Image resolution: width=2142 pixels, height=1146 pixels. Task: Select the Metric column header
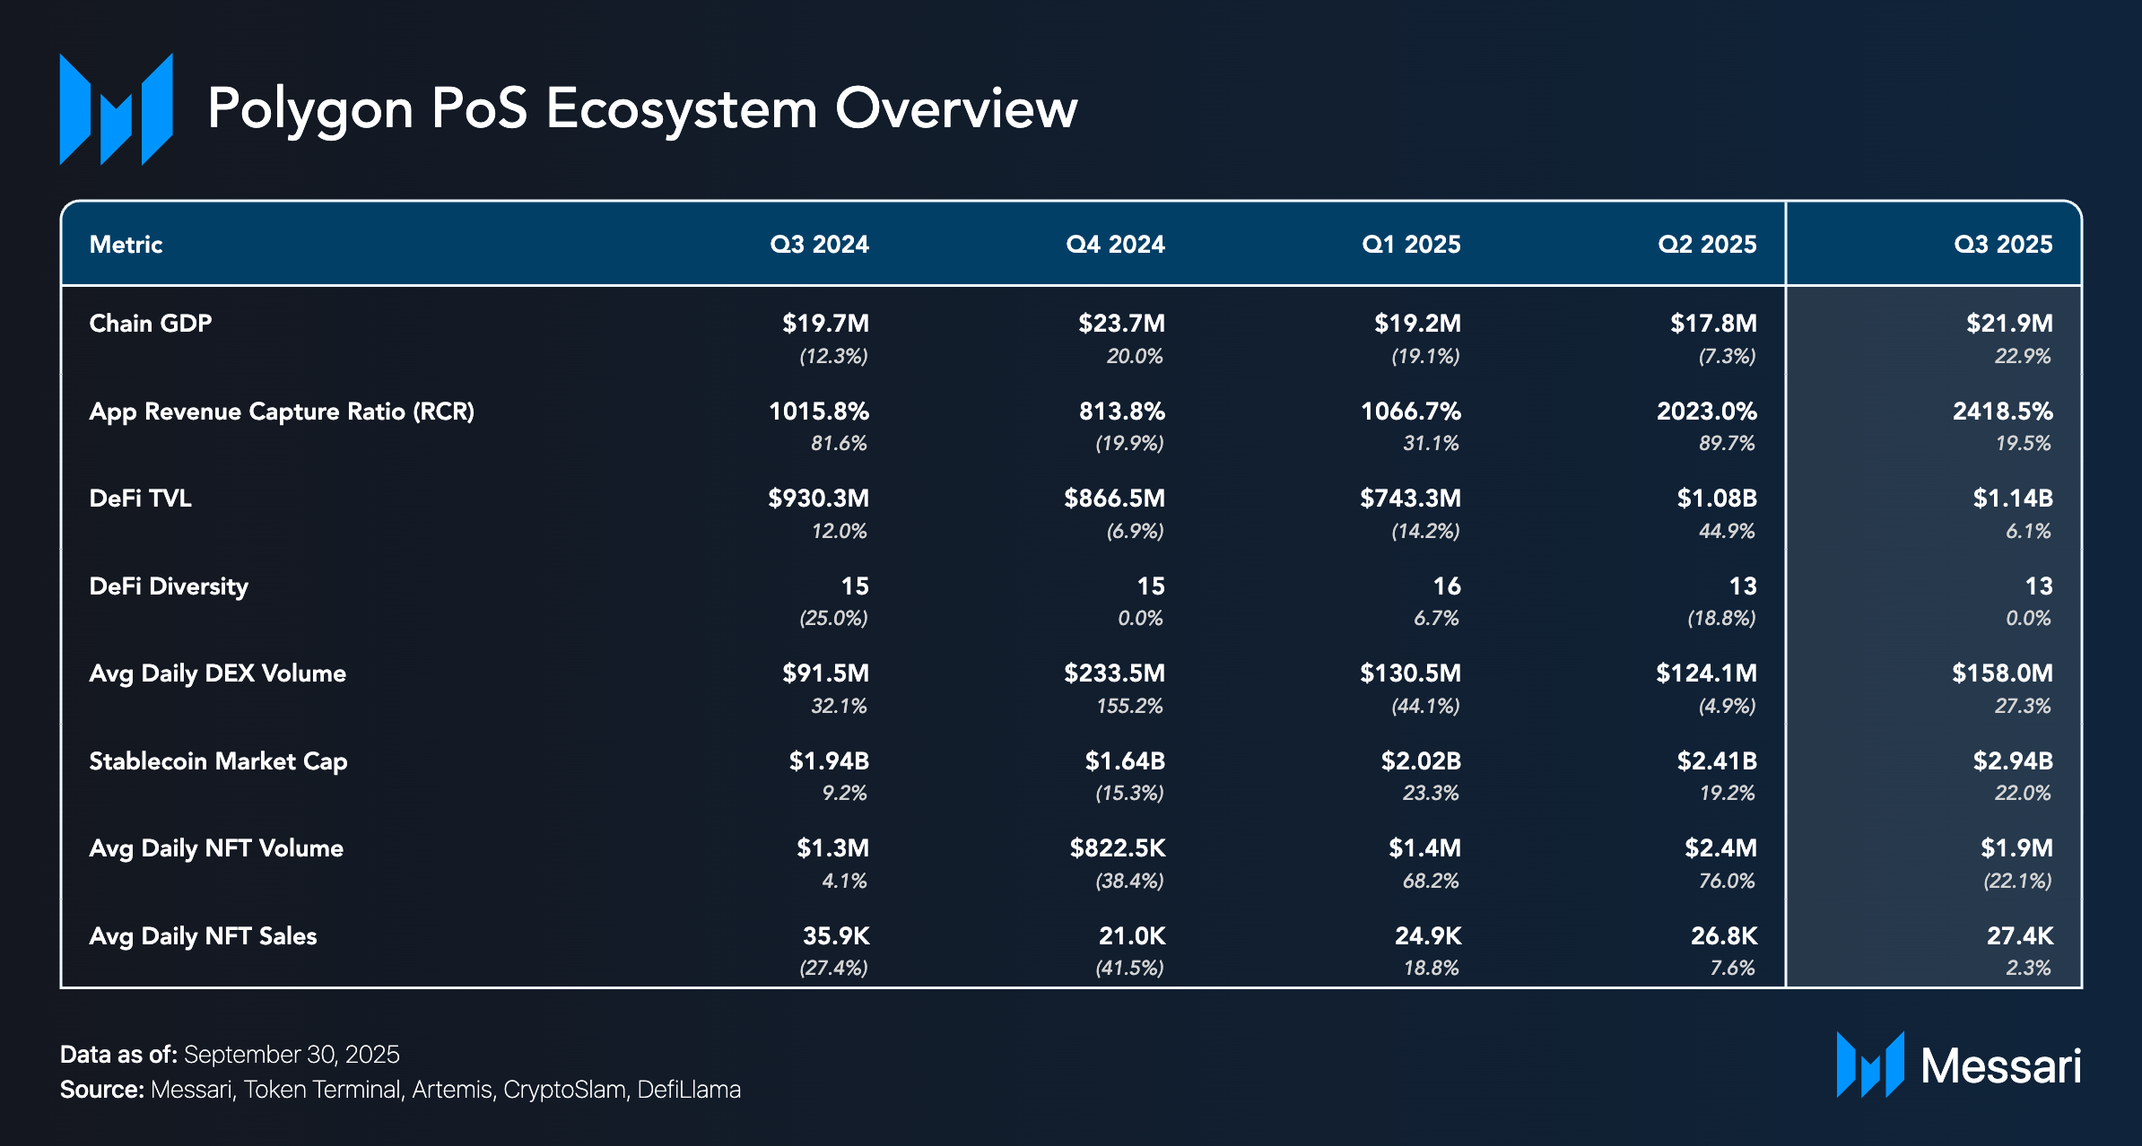(126, 245)
